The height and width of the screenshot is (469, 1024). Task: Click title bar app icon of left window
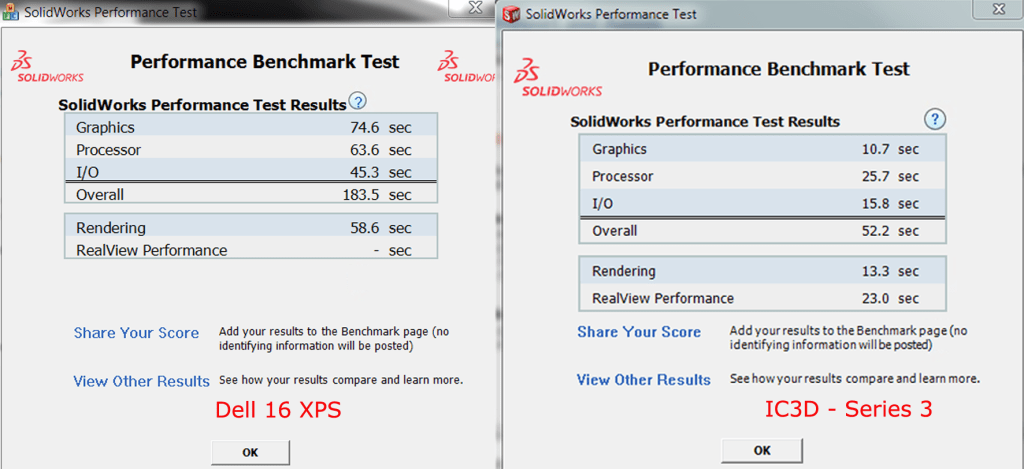pos(10,11)
